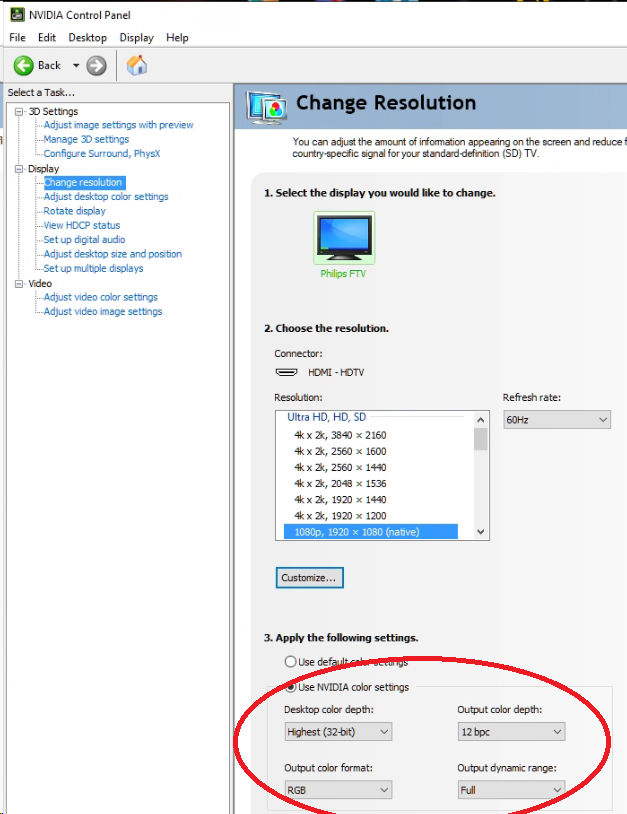Viewport: 627px width, 814px height.
Task: Click the grey Forward arrow icon
Action: 96,66
